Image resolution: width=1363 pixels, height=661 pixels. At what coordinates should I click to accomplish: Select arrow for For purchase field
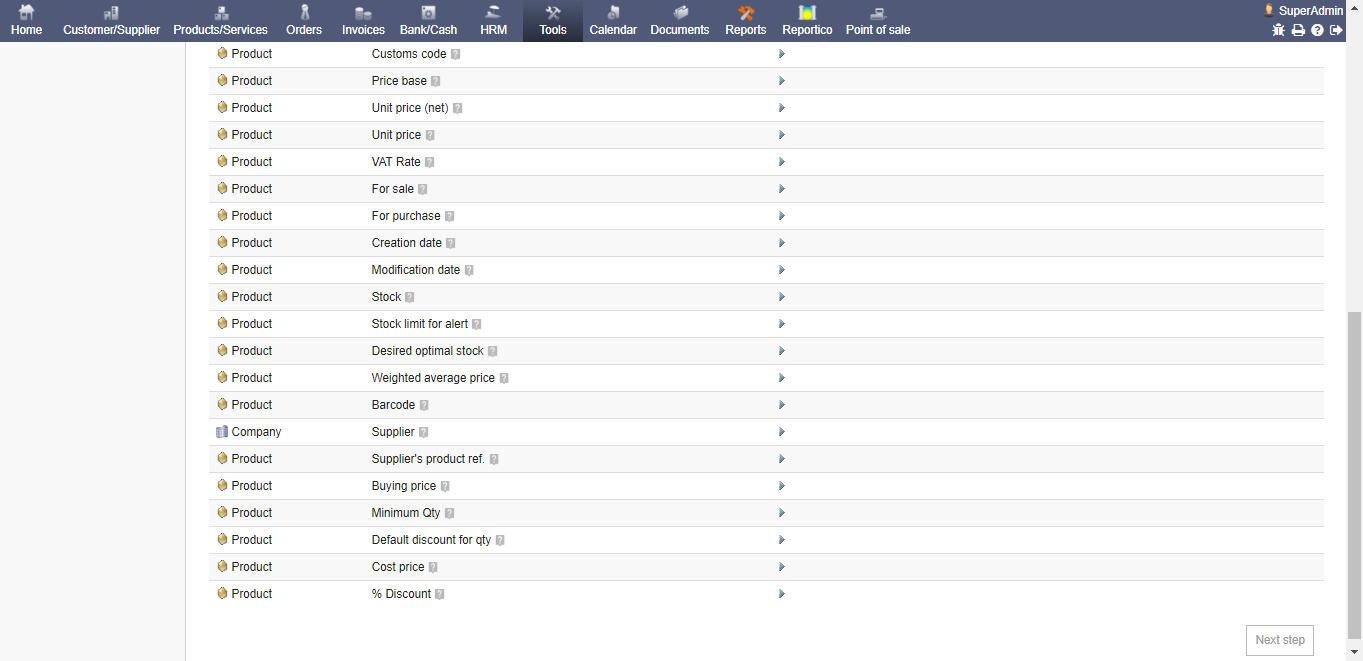pos(782,216)
